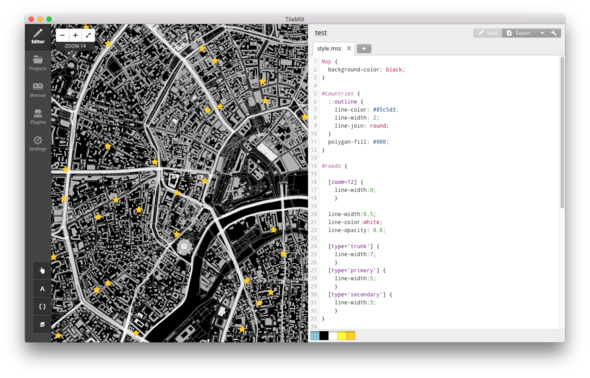Open the Plugins icon in sidebar
Screen dimensions: 590x378
38,117
